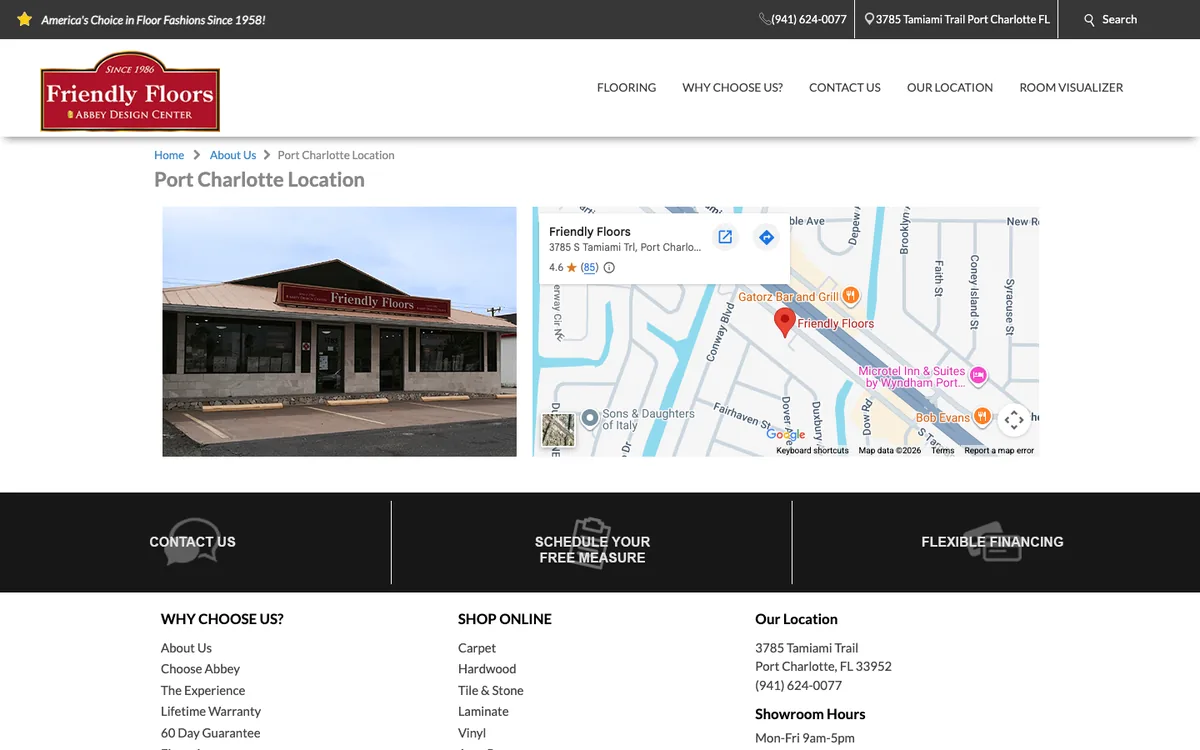Click Friendly Floors title on map card
The width and height of the screenshot is (1200, 750).
tap(590, 231)
